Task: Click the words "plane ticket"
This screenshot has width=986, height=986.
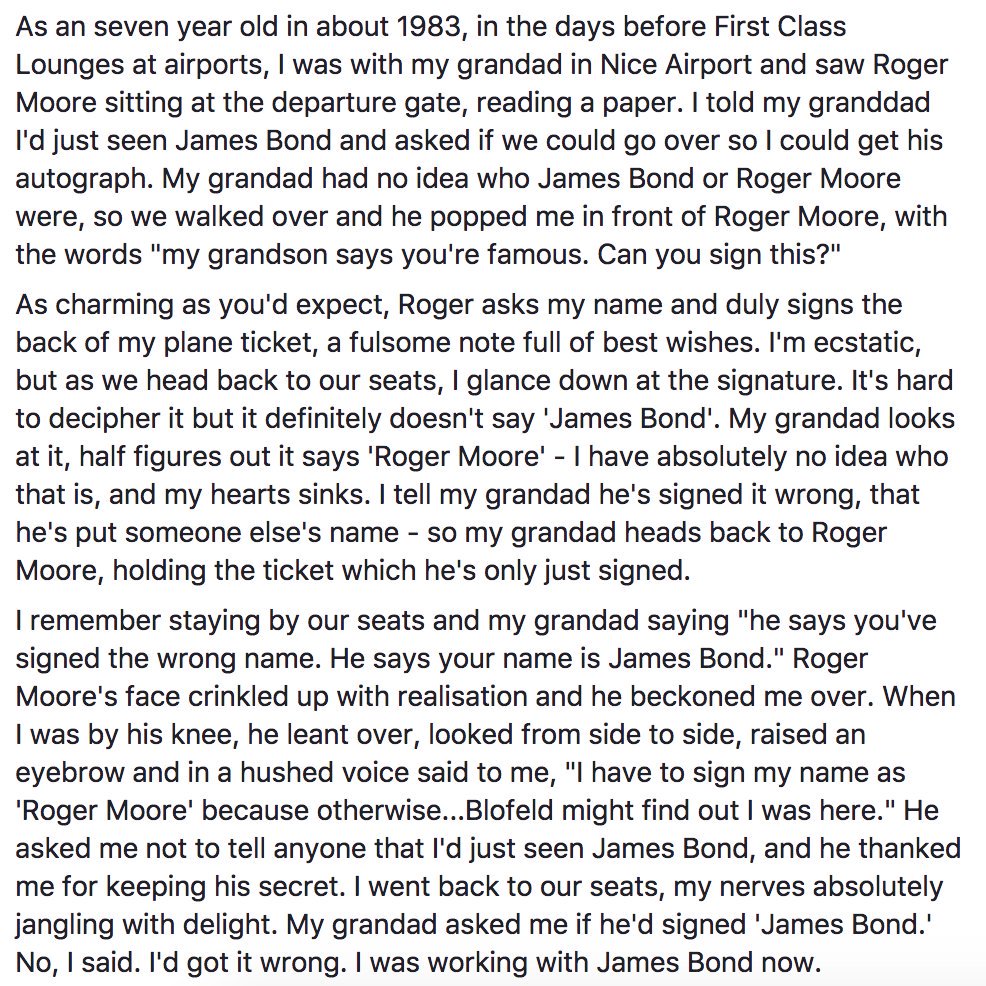Action: [244, 343]
